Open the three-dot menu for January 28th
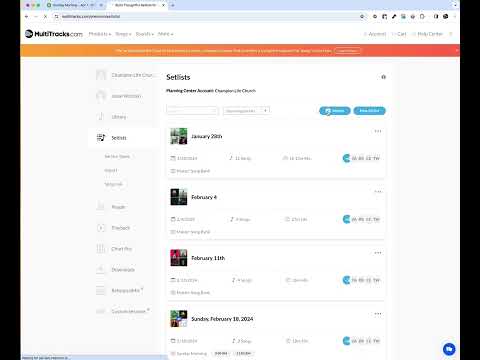 coord(378,131)
